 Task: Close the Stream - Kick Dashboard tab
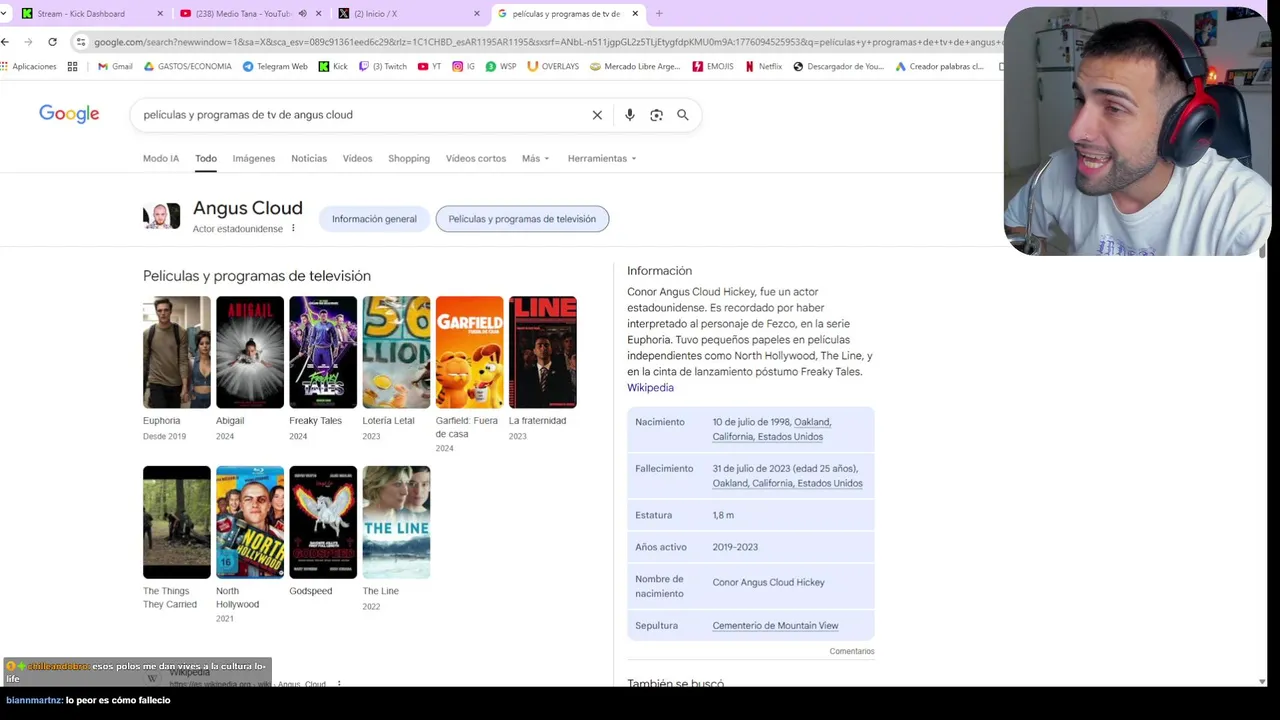coord(160,14)
